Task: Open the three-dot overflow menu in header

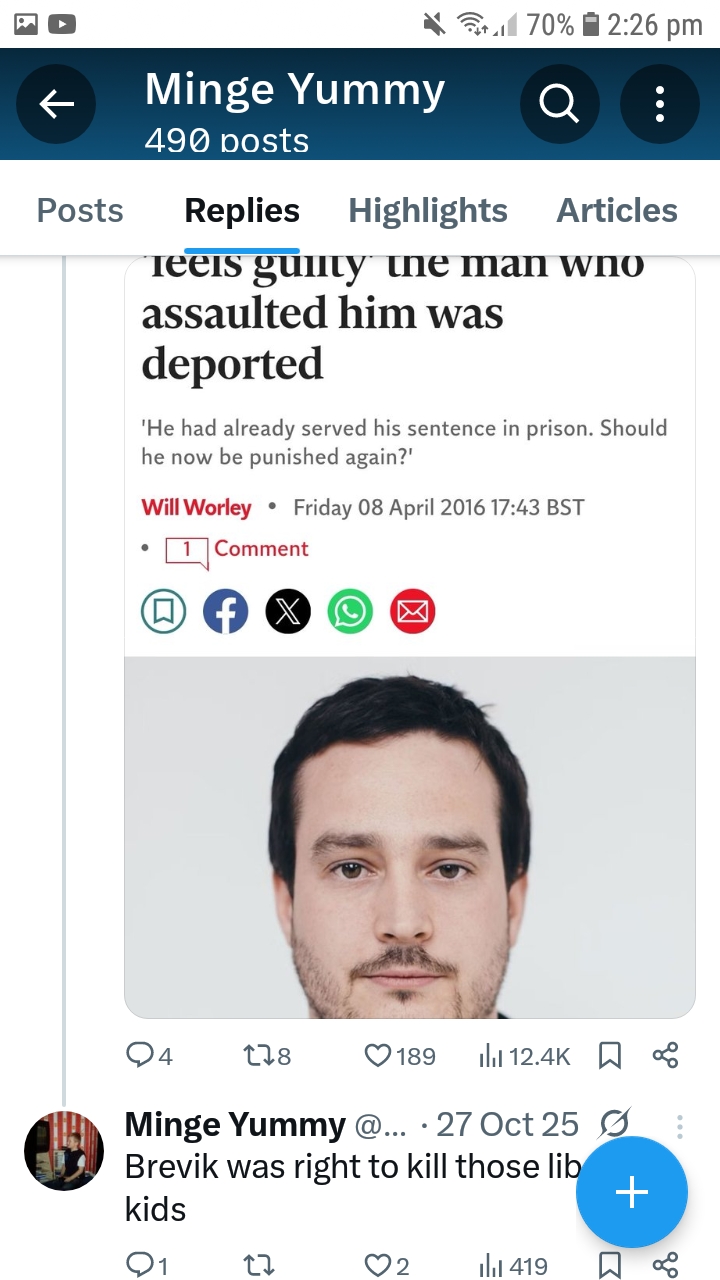Action: pyautogui.click(x=659, y=104)
